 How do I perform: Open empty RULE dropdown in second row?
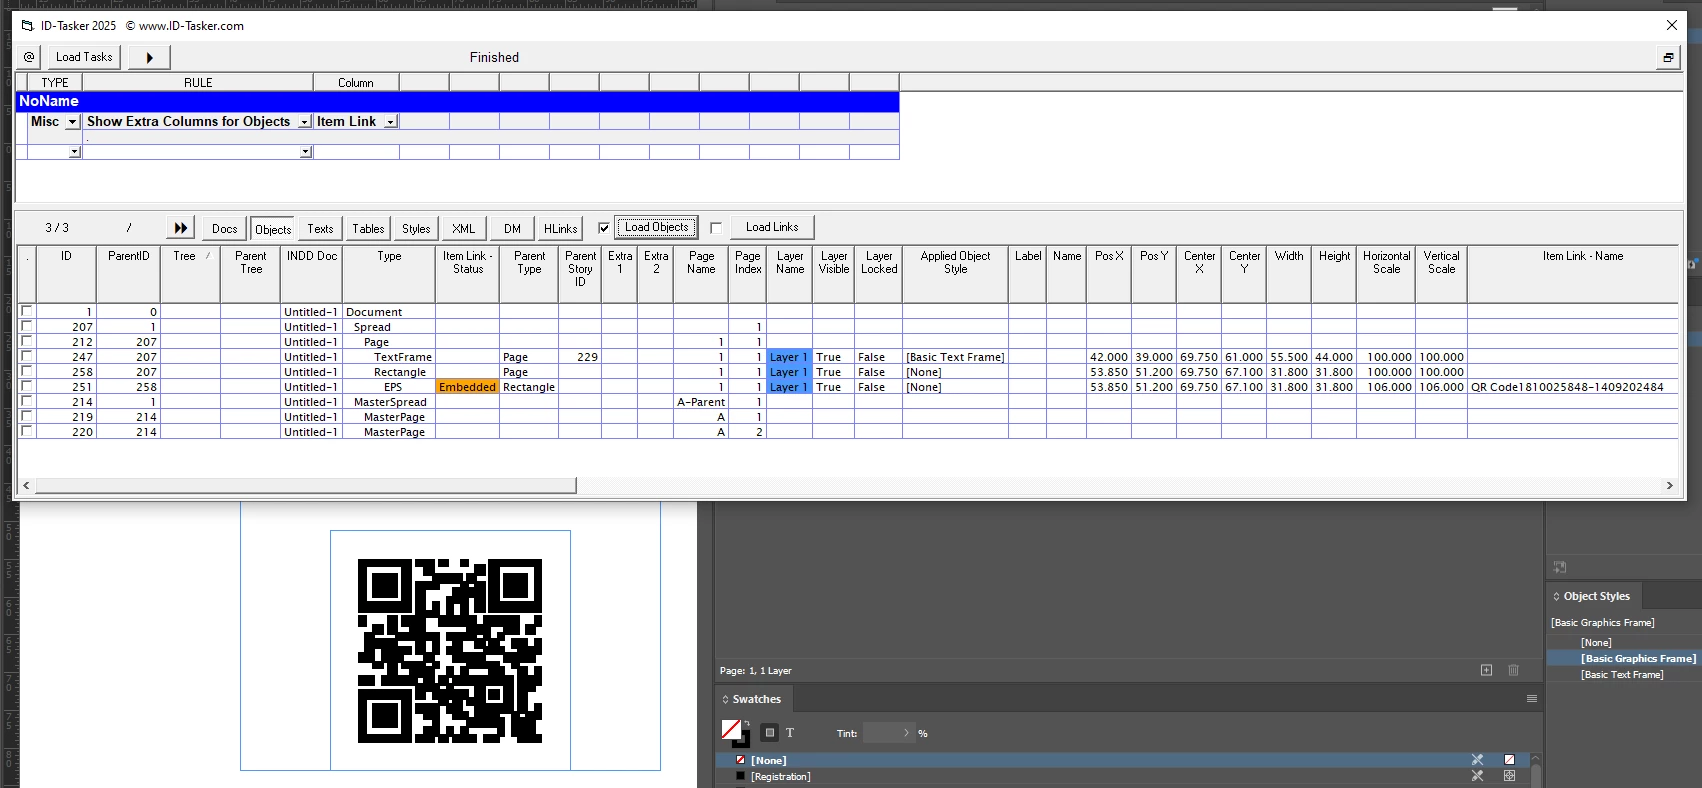click(306, 152)
